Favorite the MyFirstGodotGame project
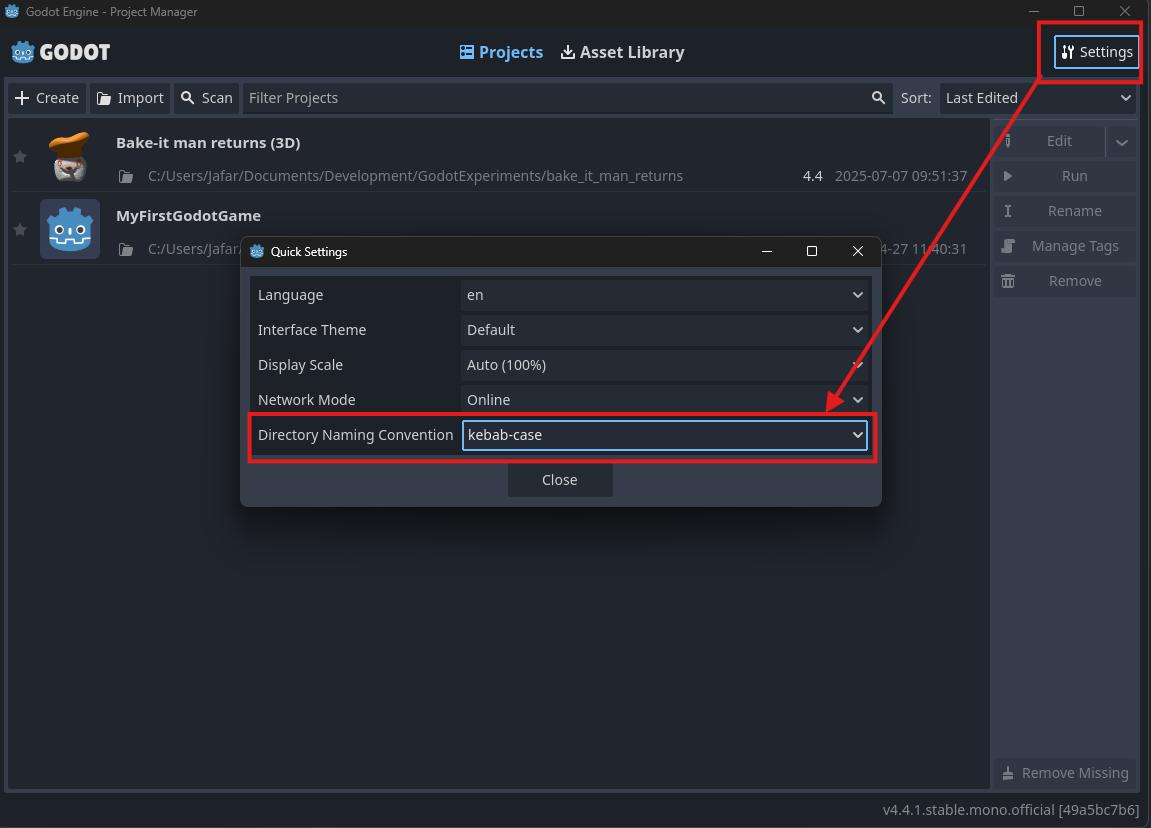Image resolution: width=1151 pixels, height=828 pixels. coord(21,230)
